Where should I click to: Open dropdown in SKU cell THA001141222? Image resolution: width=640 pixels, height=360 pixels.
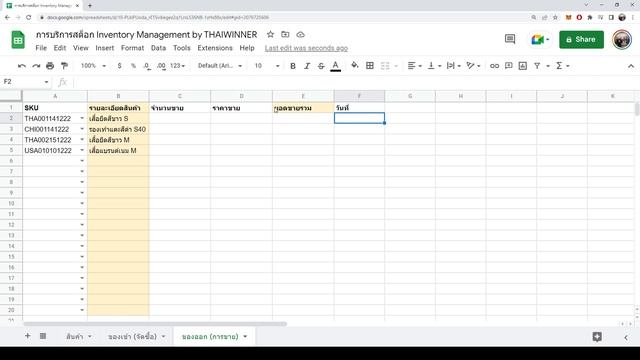pos(82,118)
